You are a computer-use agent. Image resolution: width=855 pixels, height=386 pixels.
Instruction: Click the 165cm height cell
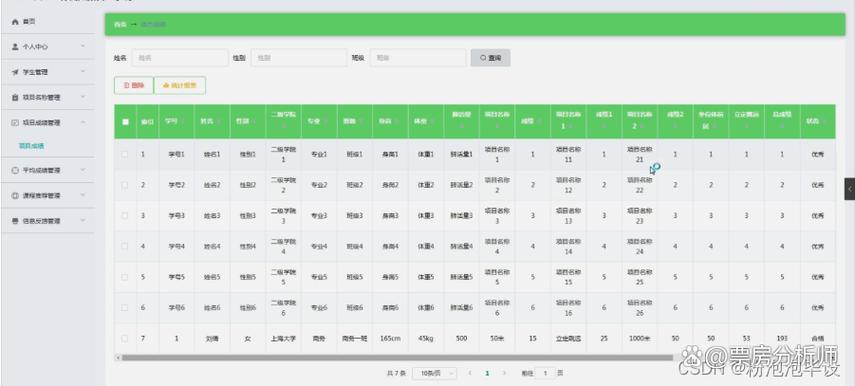pyautogui.click(x=390, y=339)
